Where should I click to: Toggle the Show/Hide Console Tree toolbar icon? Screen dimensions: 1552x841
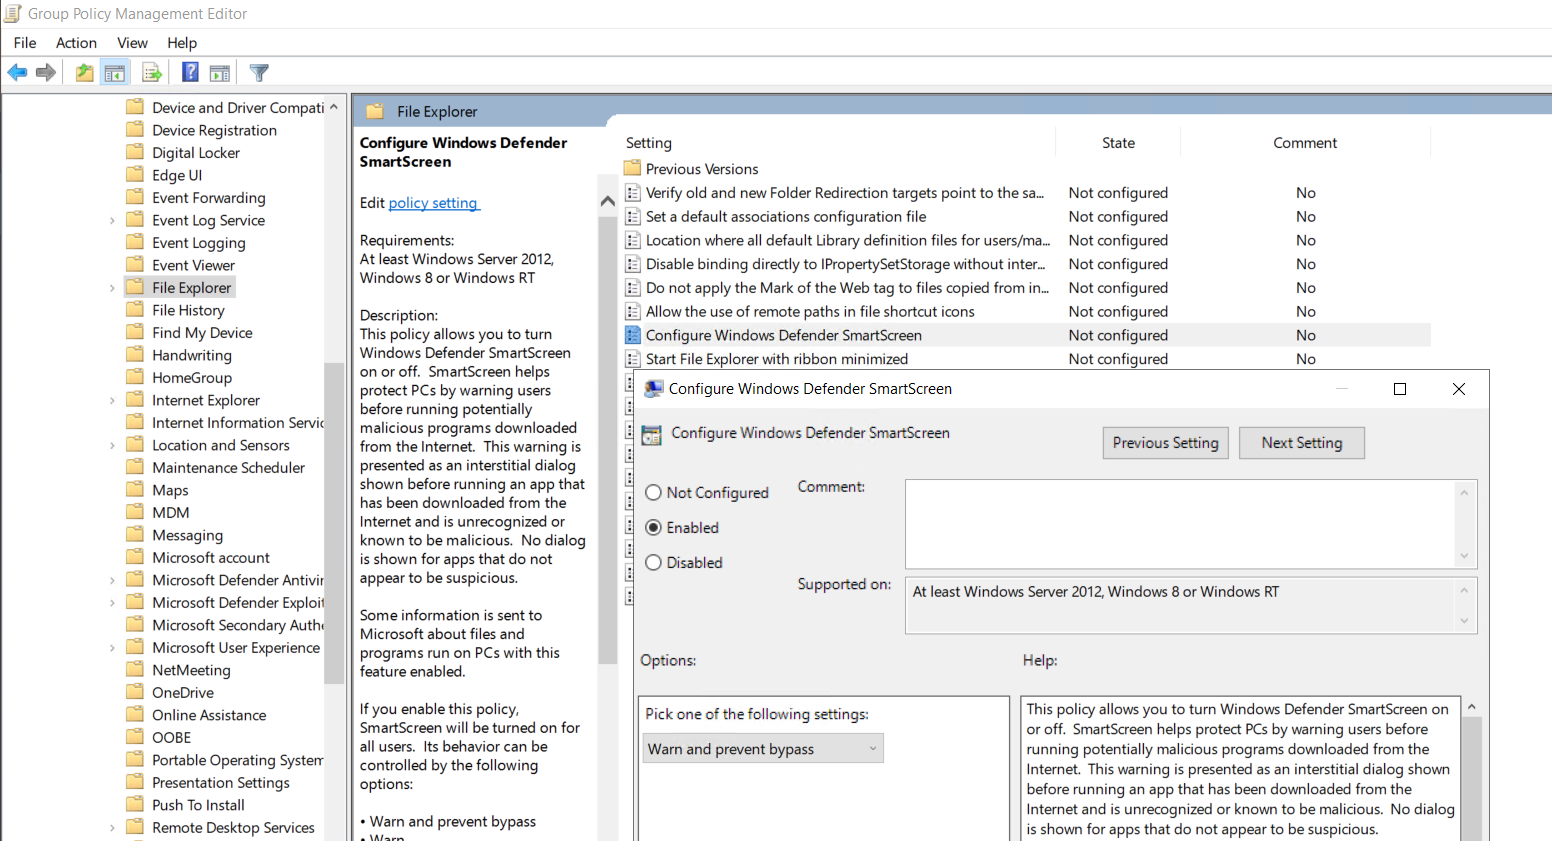115,72
